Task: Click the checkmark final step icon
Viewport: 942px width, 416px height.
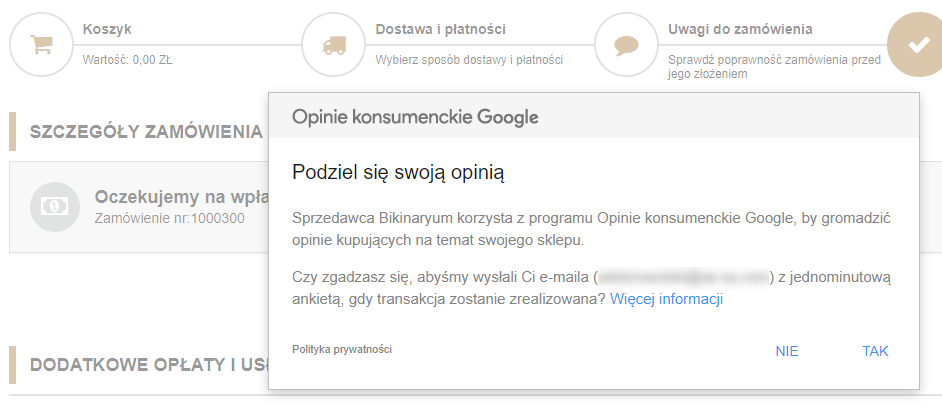Action: tap(918, 45)
